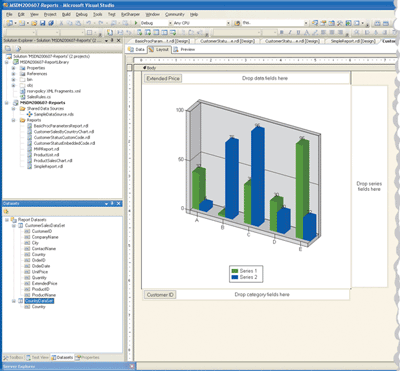
Task: Open the Datasets panel options dropdown arrow
Action: click(x=106, y=204)
